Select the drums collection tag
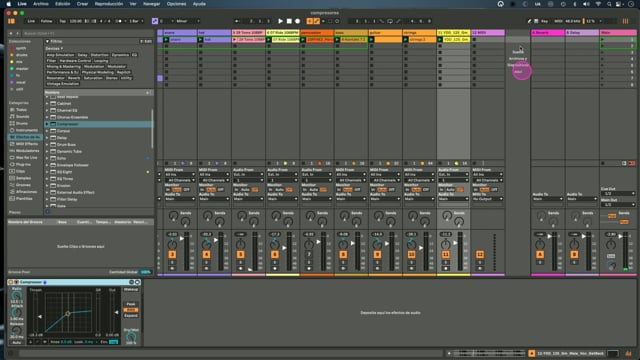 pyautogui.click(x=21, y=55)
